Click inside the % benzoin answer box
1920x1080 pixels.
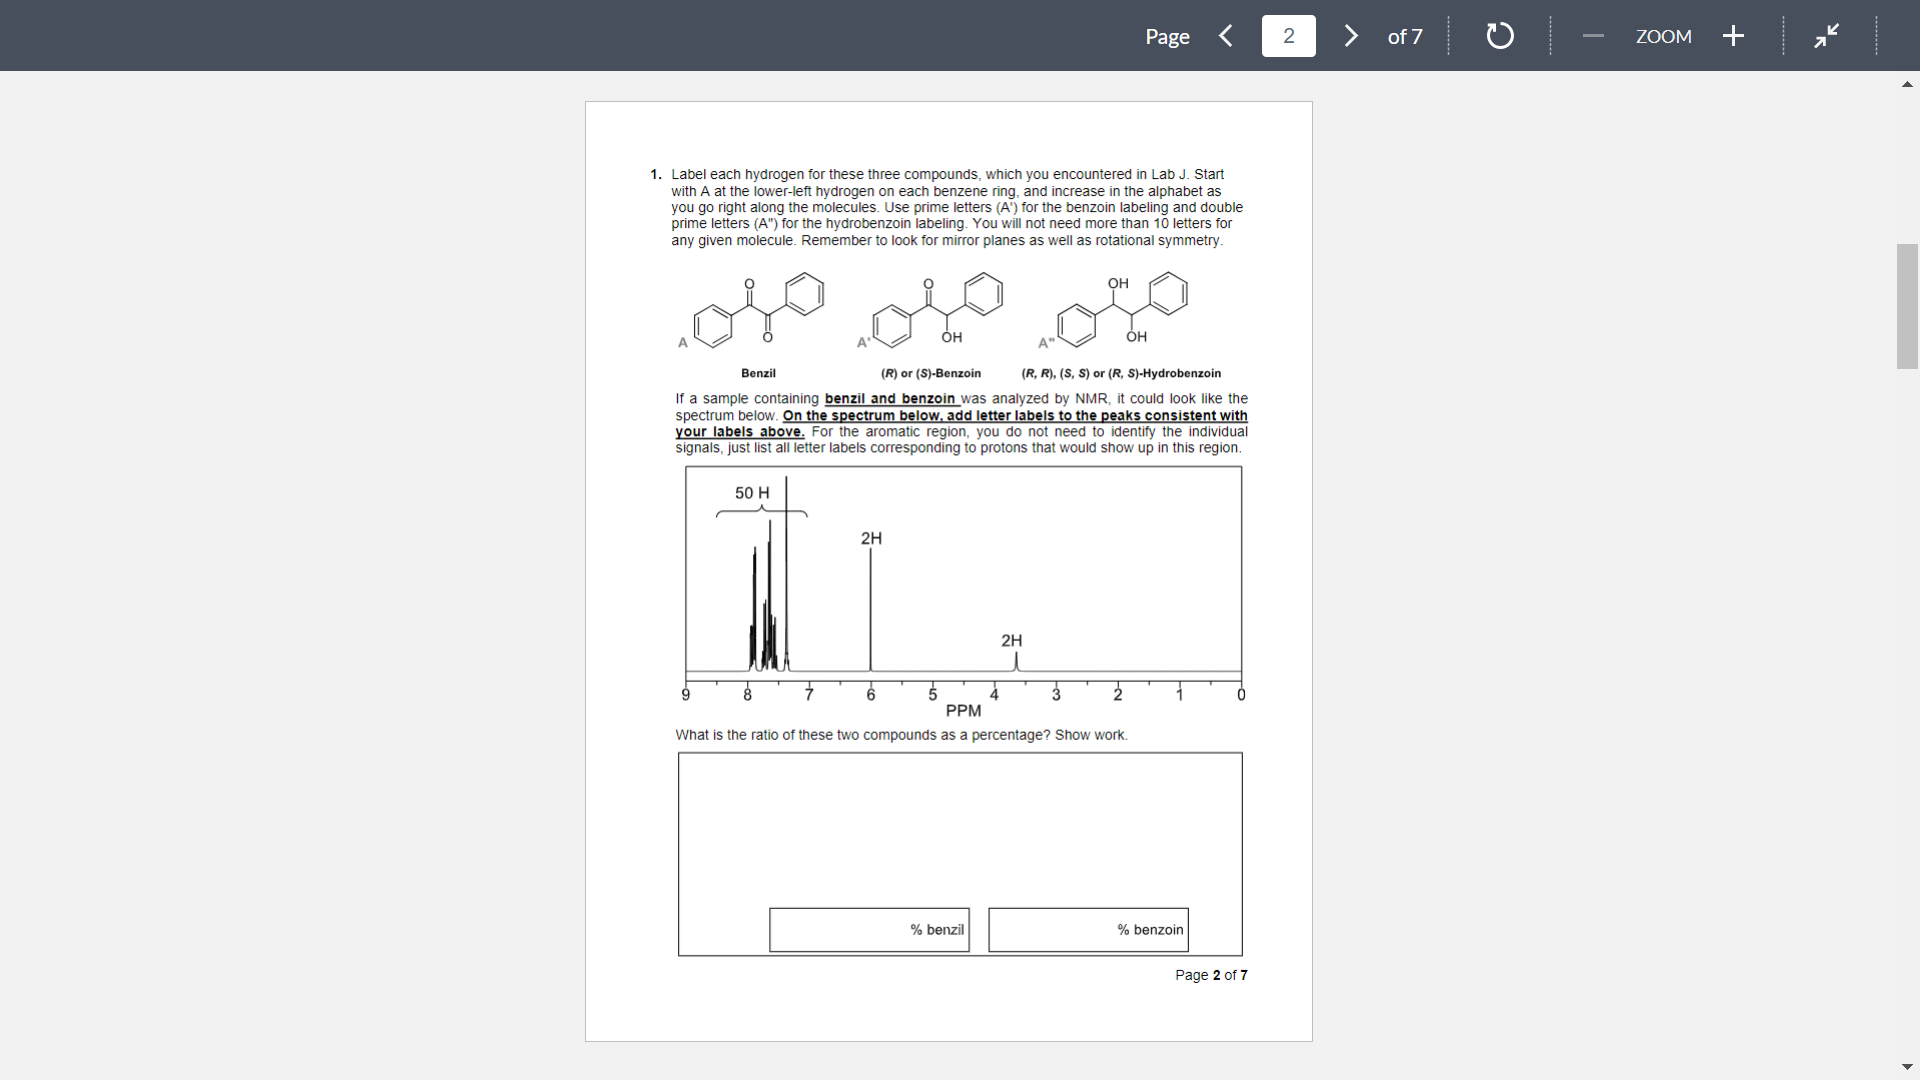pos(1088,929)
